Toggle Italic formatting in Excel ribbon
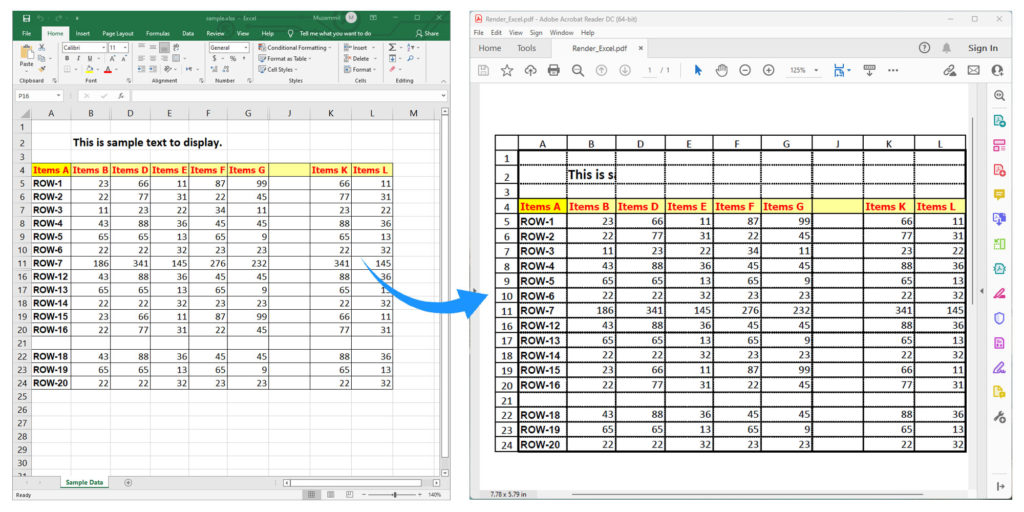The width and height of the screenshot is (1024, 512). (x=77, y=59)
